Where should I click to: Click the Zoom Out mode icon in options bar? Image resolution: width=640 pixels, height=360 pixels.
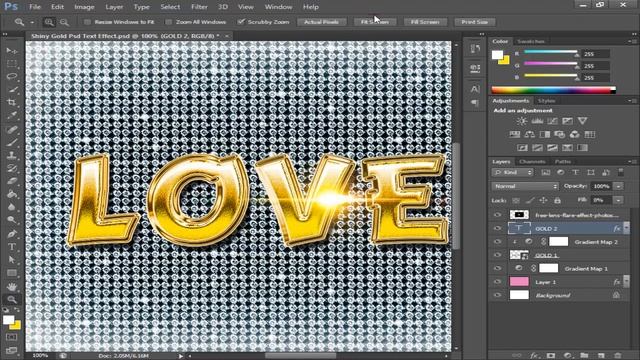pos(64,22)
